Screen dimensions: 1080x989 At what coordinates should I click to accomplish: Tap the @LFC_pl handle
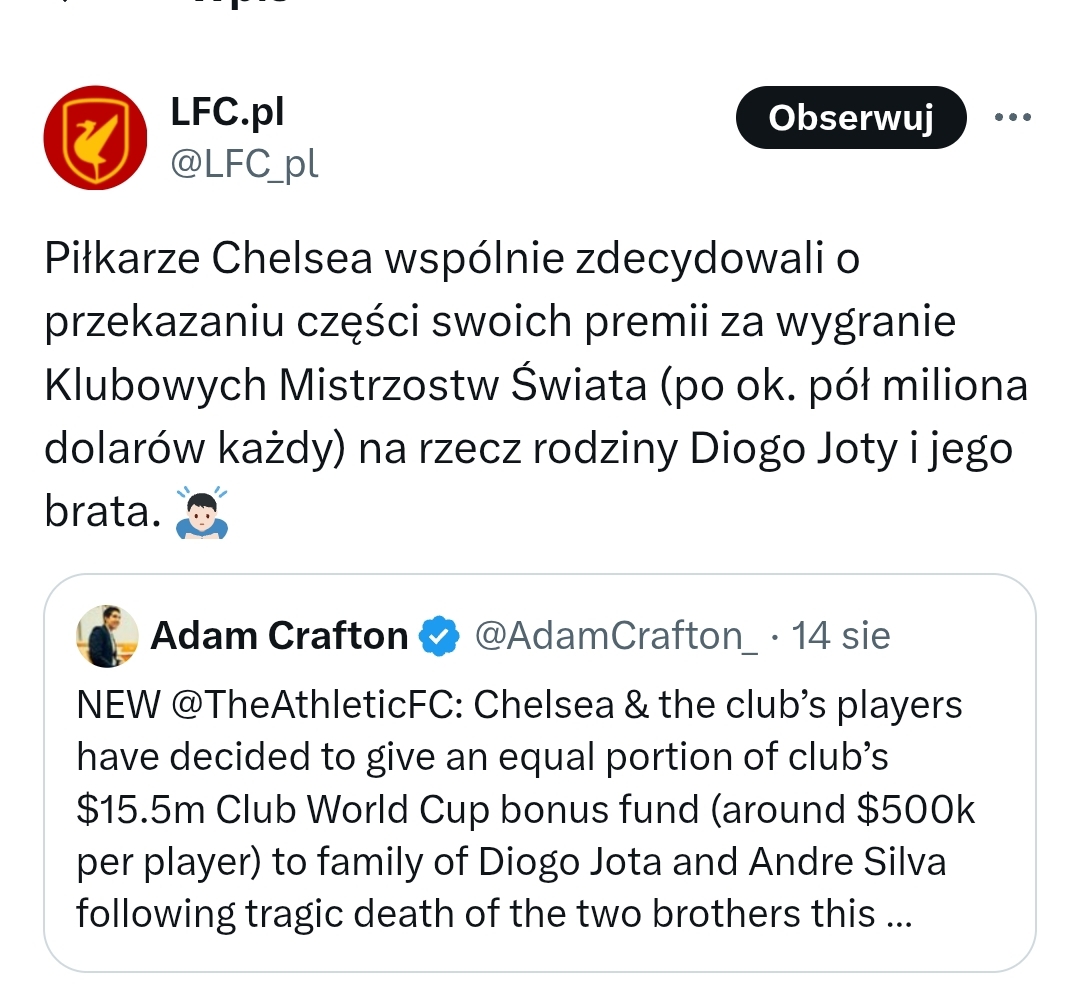pyautogui.click(x=245, y=163)
